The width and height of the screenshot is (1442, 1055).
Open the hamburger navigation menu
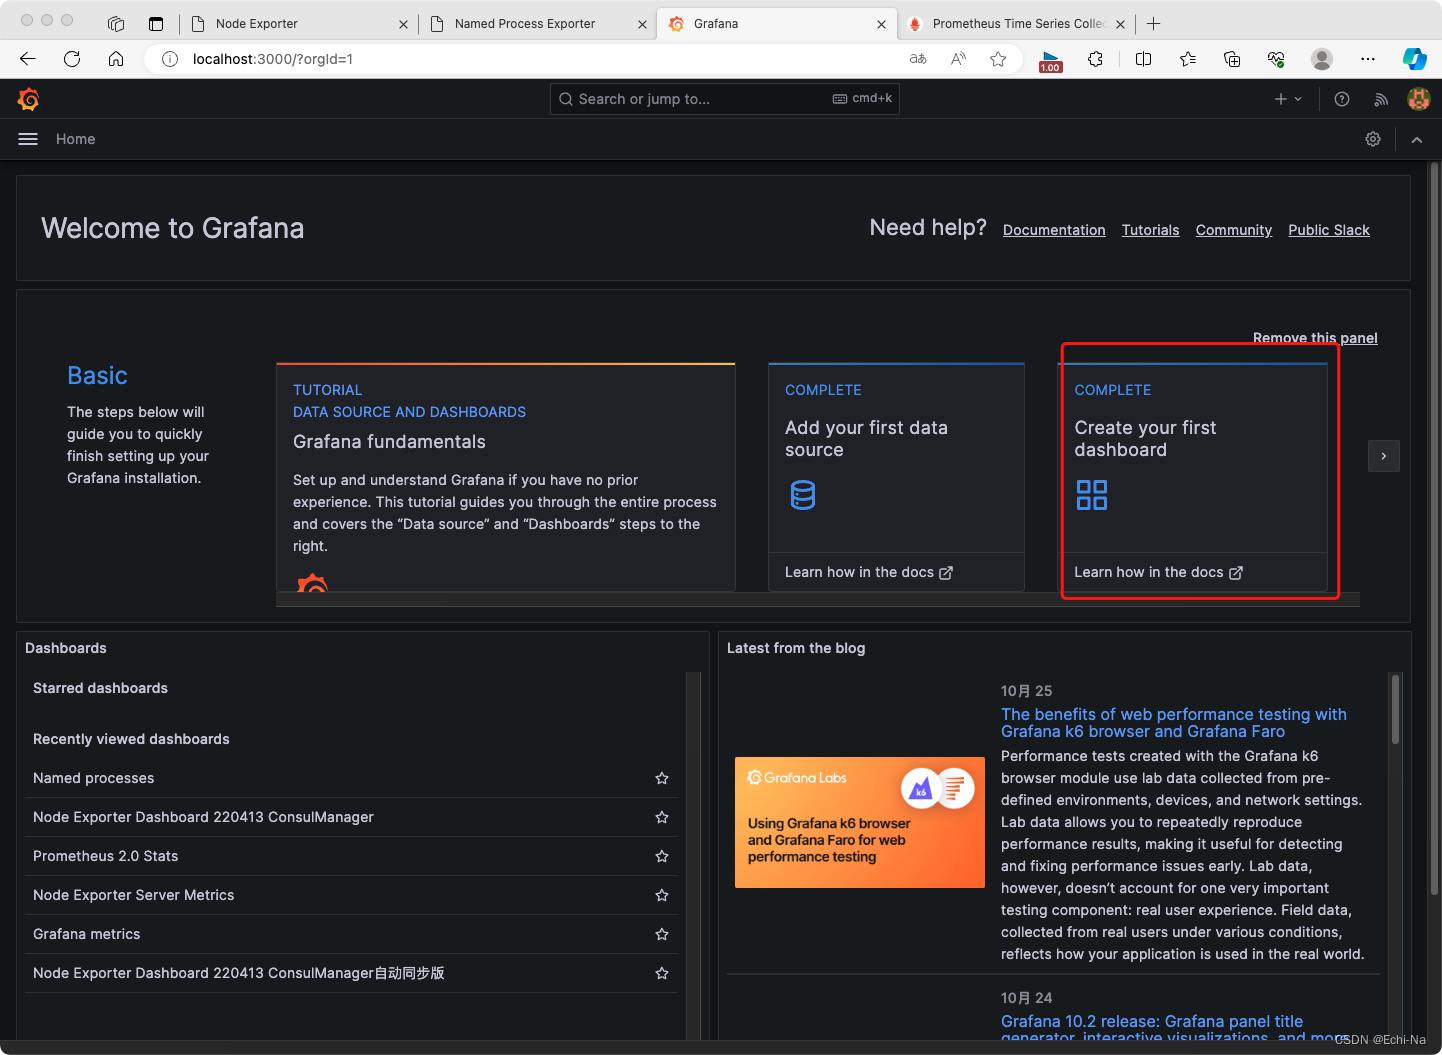coord(28,139)
